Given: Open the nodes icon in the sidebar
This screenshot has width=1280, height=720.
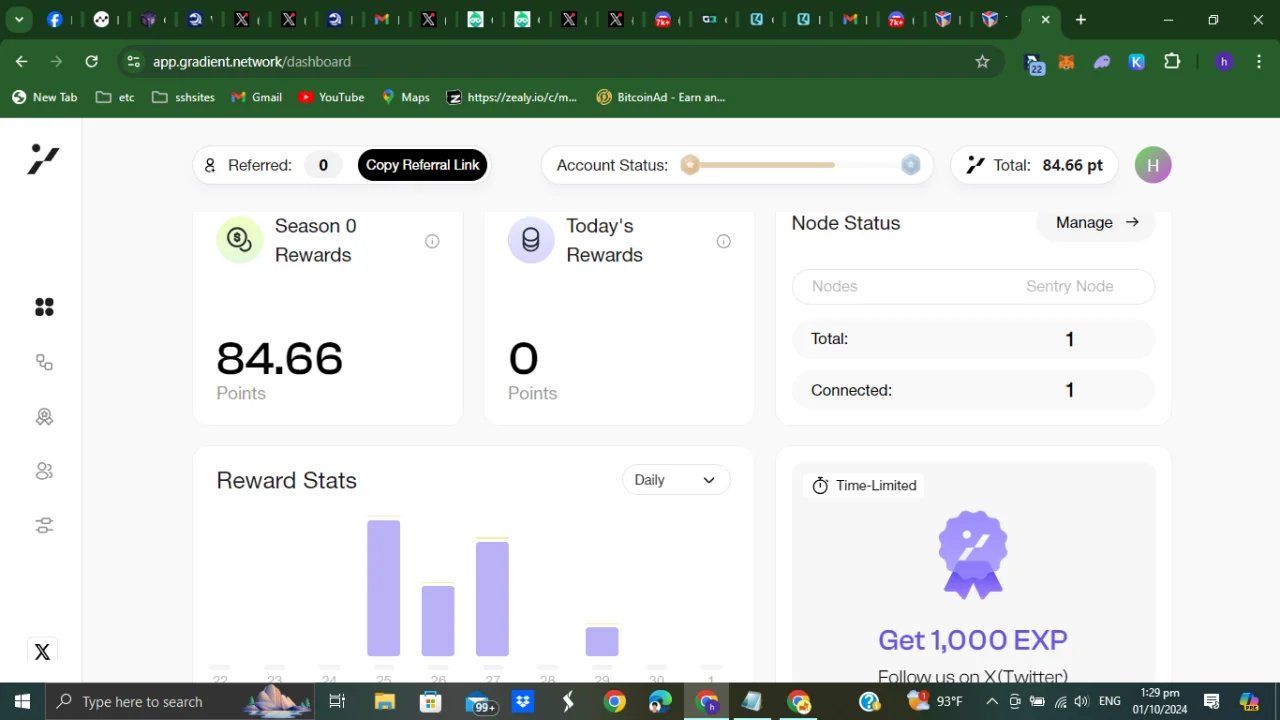Looking at the screenshot, I should (44, 362).
